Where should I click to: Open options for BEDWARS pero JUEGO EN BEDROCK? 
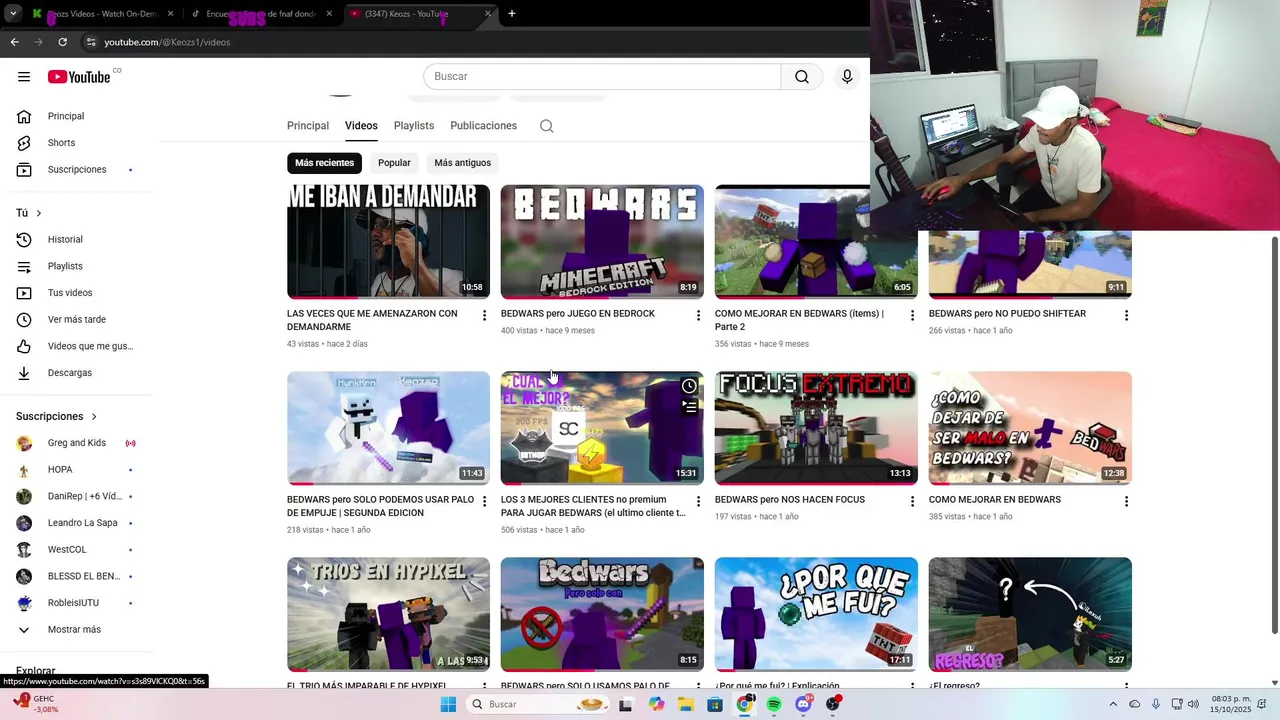point(698,316)
